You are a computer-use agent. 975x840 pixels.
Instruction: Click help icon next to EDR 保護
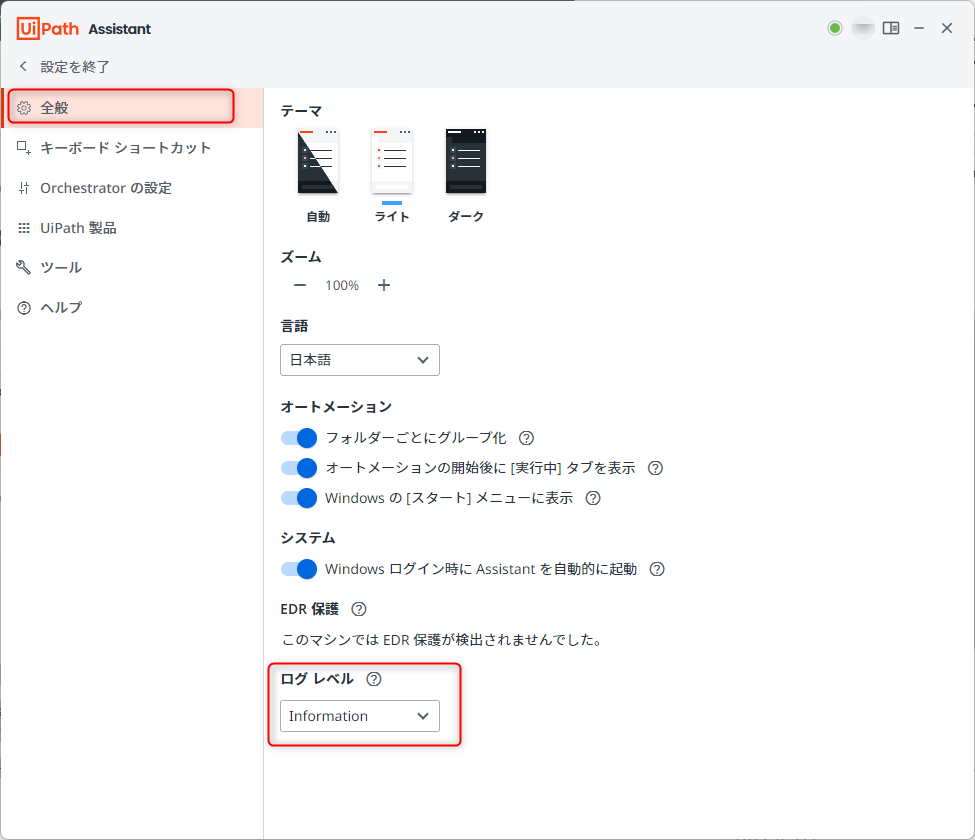click(359, 609)
